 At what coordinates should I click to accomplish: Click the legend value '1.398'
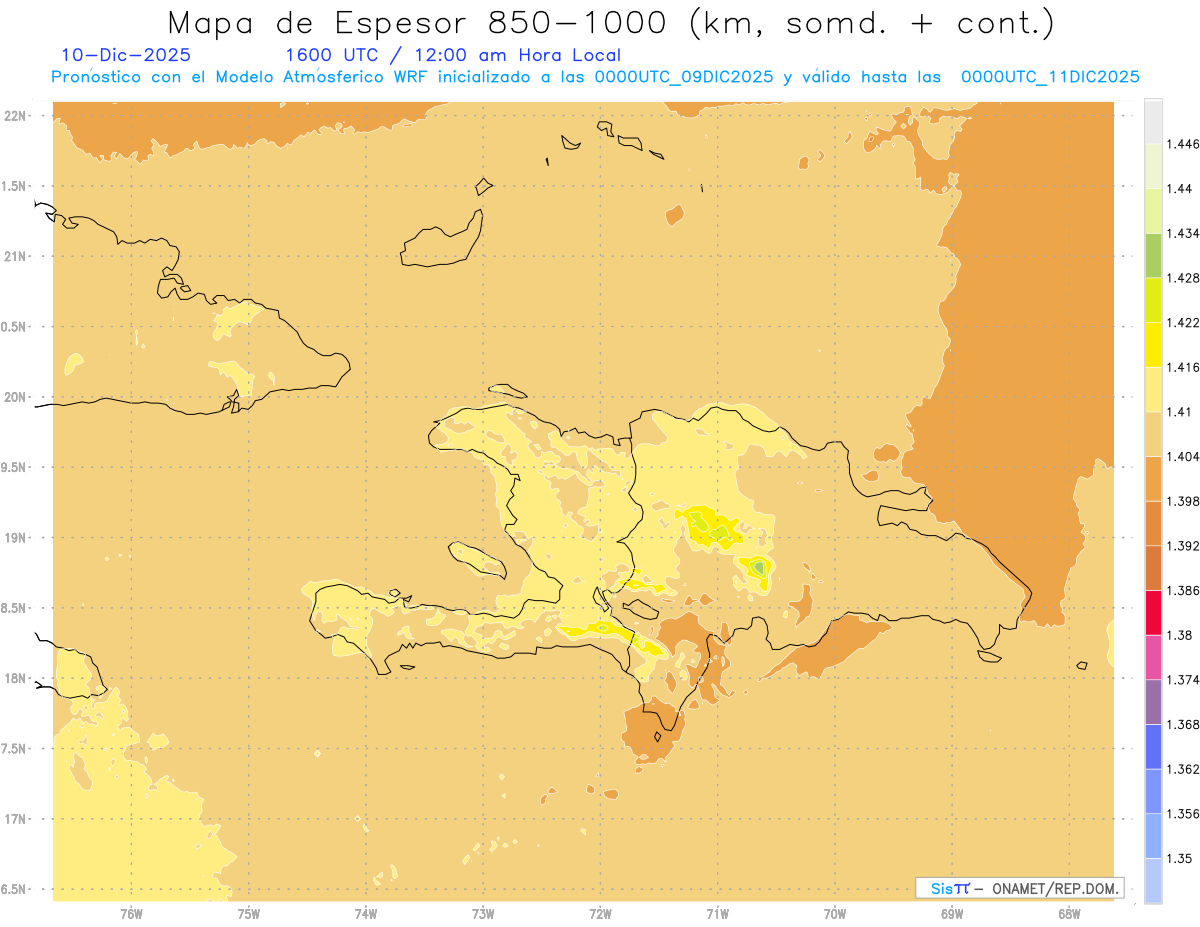[1184, 501]
